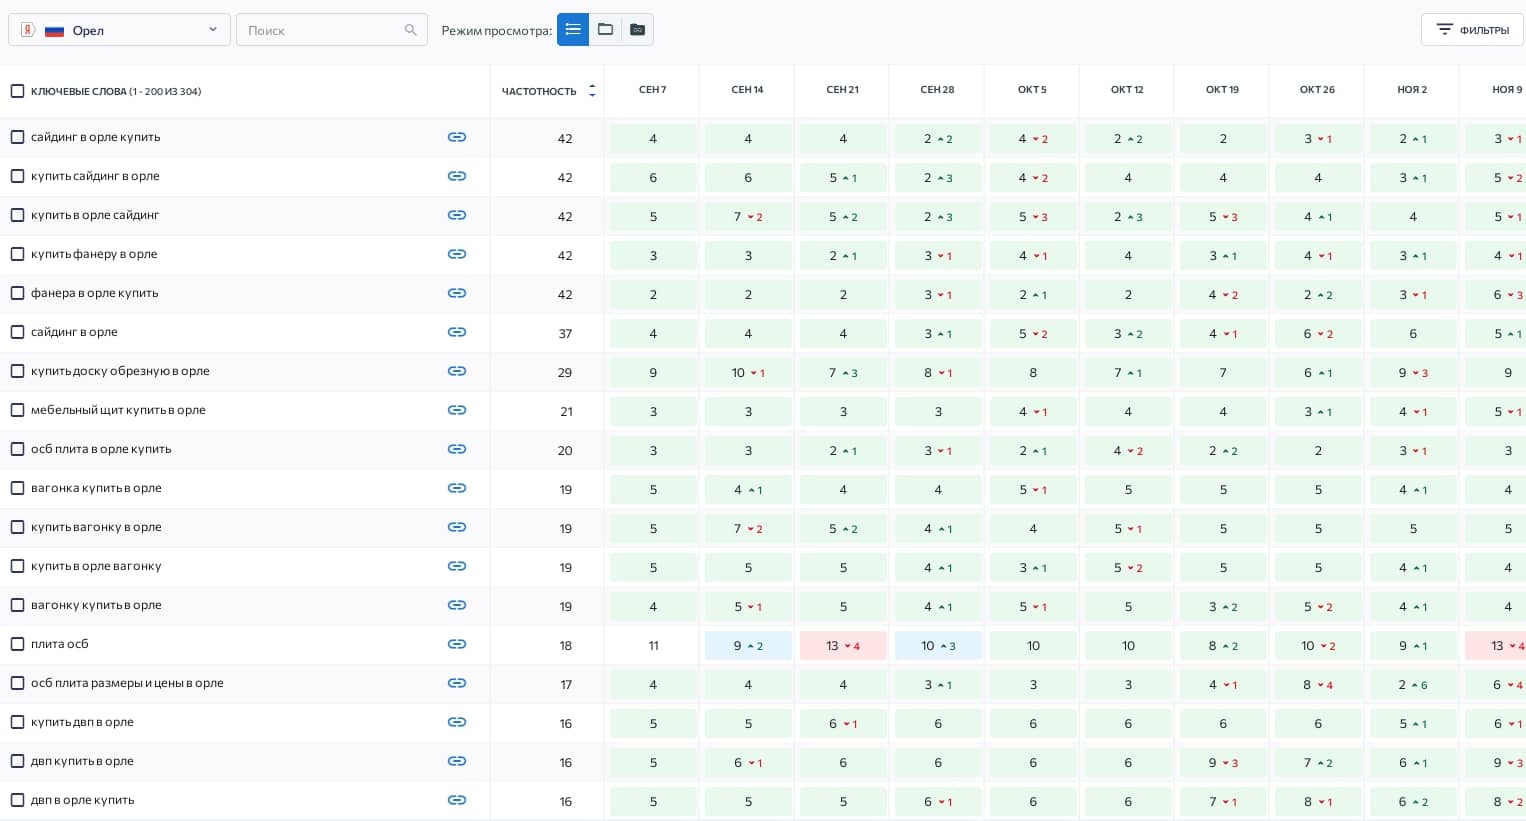
Task: Click СЕН 7 cell for 'плита осб'
Action: coord(653,645)
